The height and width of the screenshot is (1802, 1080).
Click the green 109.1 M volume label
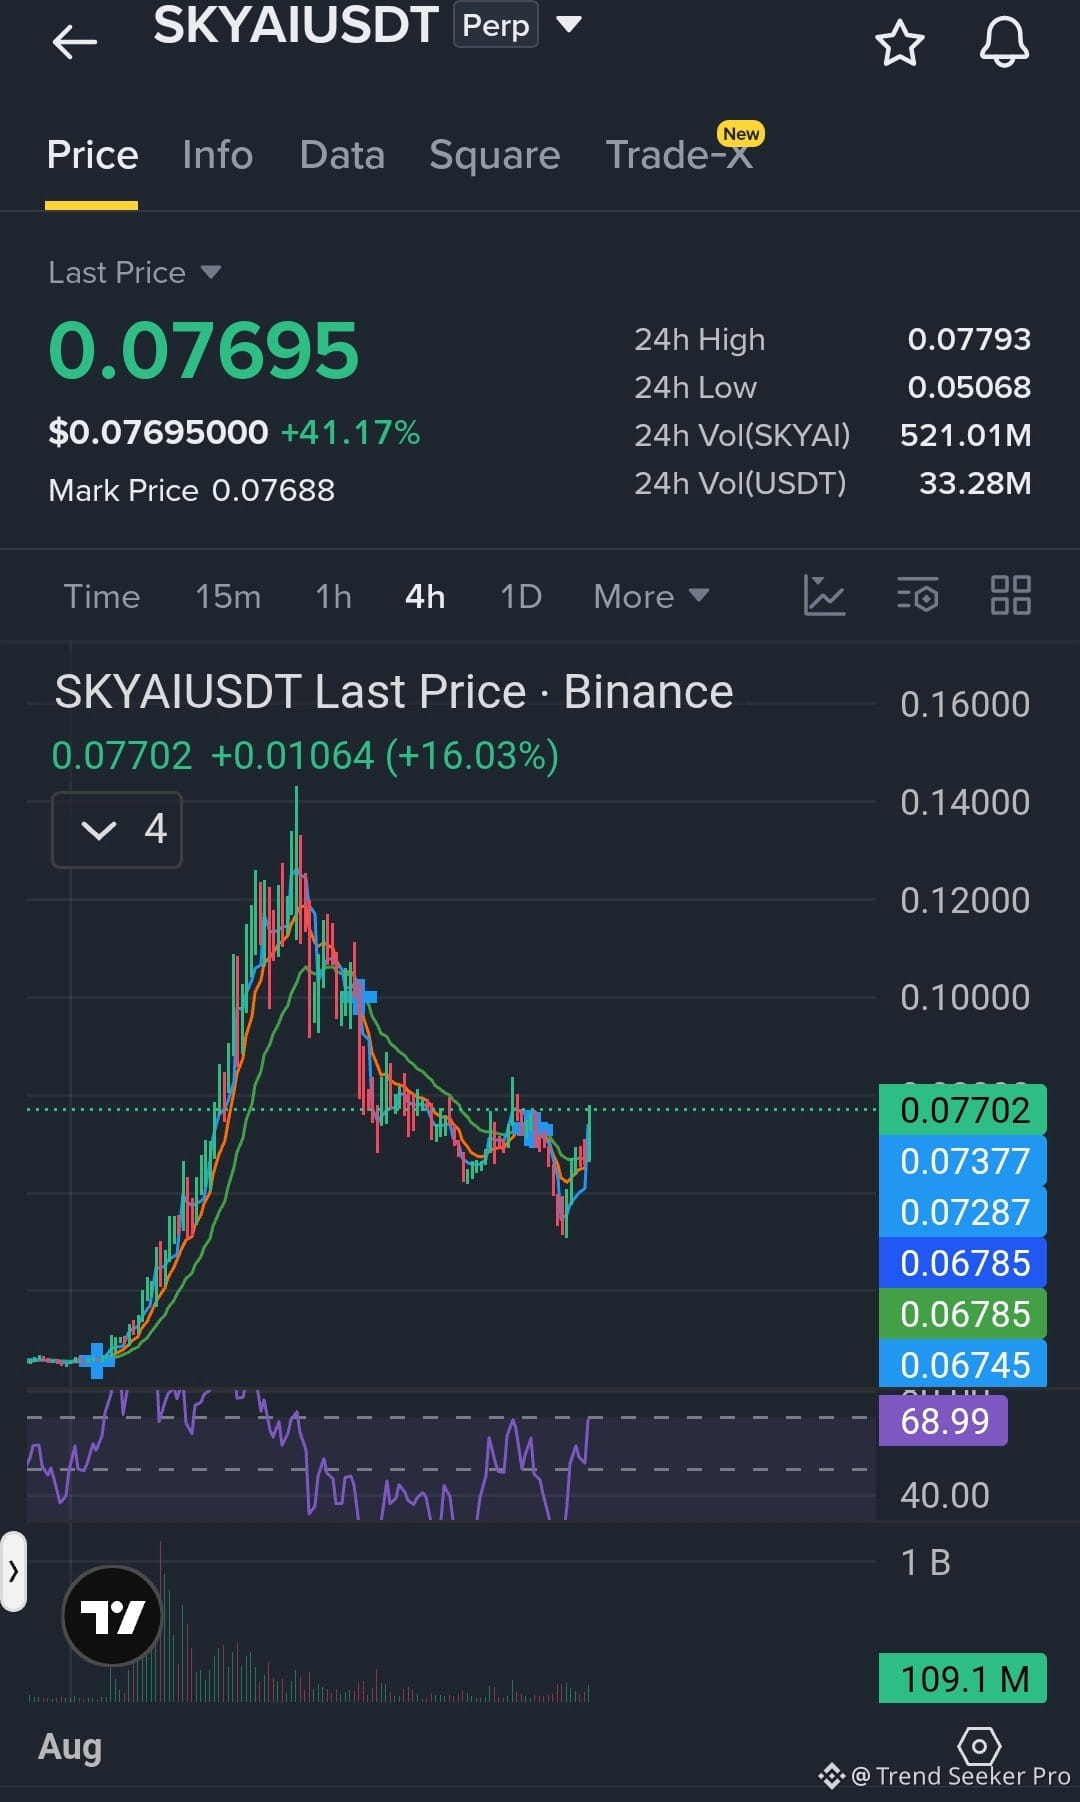(963, 1678)
